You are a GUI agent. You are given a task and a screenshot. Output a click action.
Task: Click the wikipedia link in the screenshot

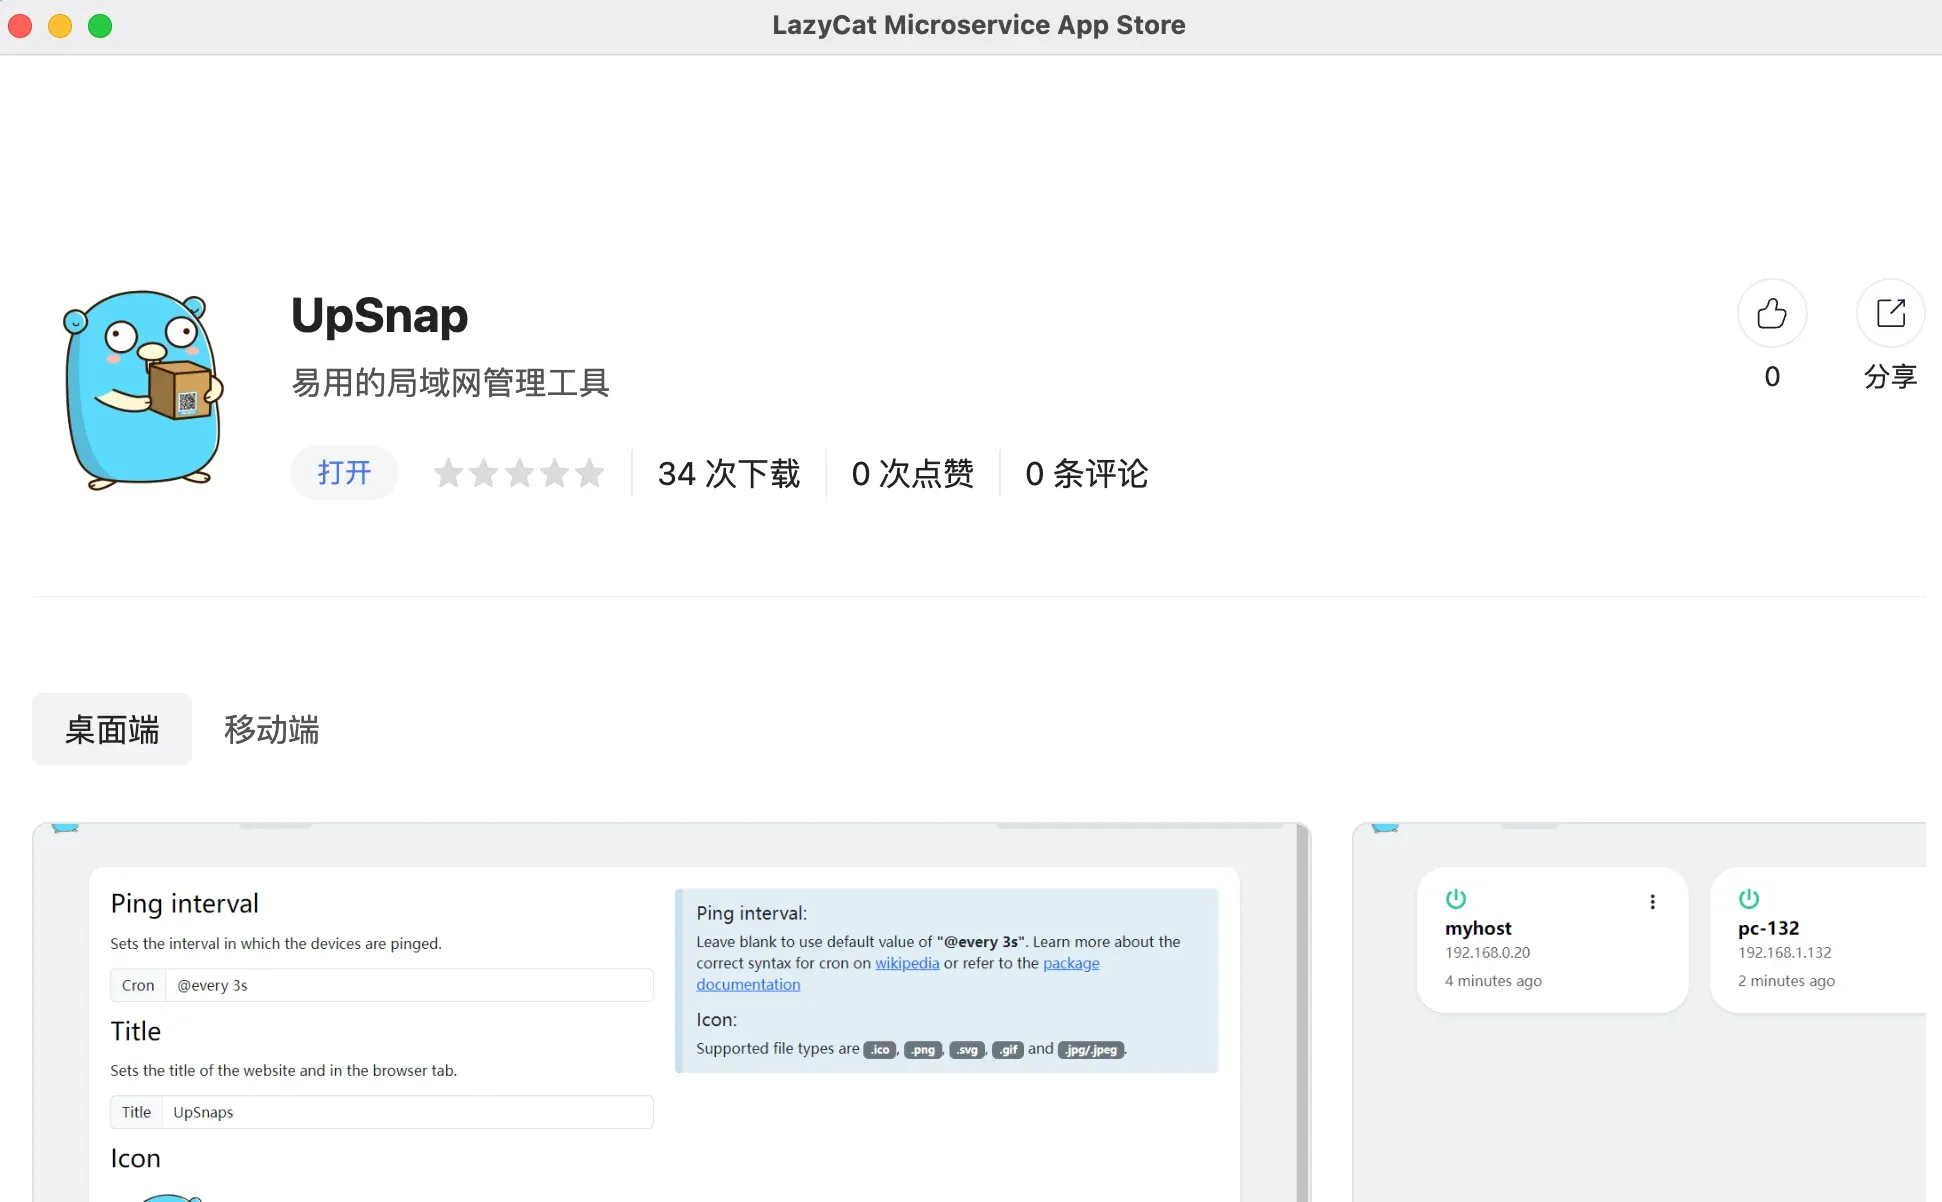pos(907,963)
